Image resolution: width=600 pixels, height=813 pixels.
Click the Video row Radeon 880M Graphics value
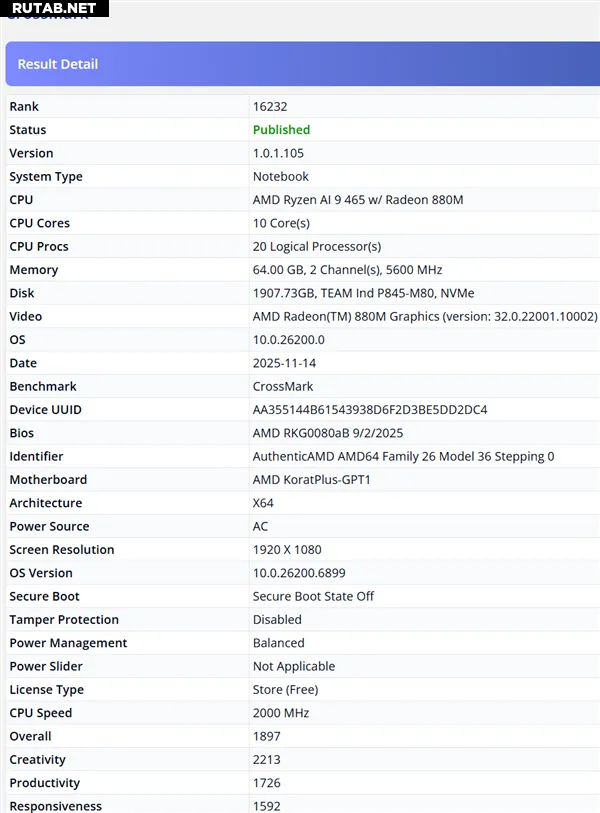click(x=424, y=317)
